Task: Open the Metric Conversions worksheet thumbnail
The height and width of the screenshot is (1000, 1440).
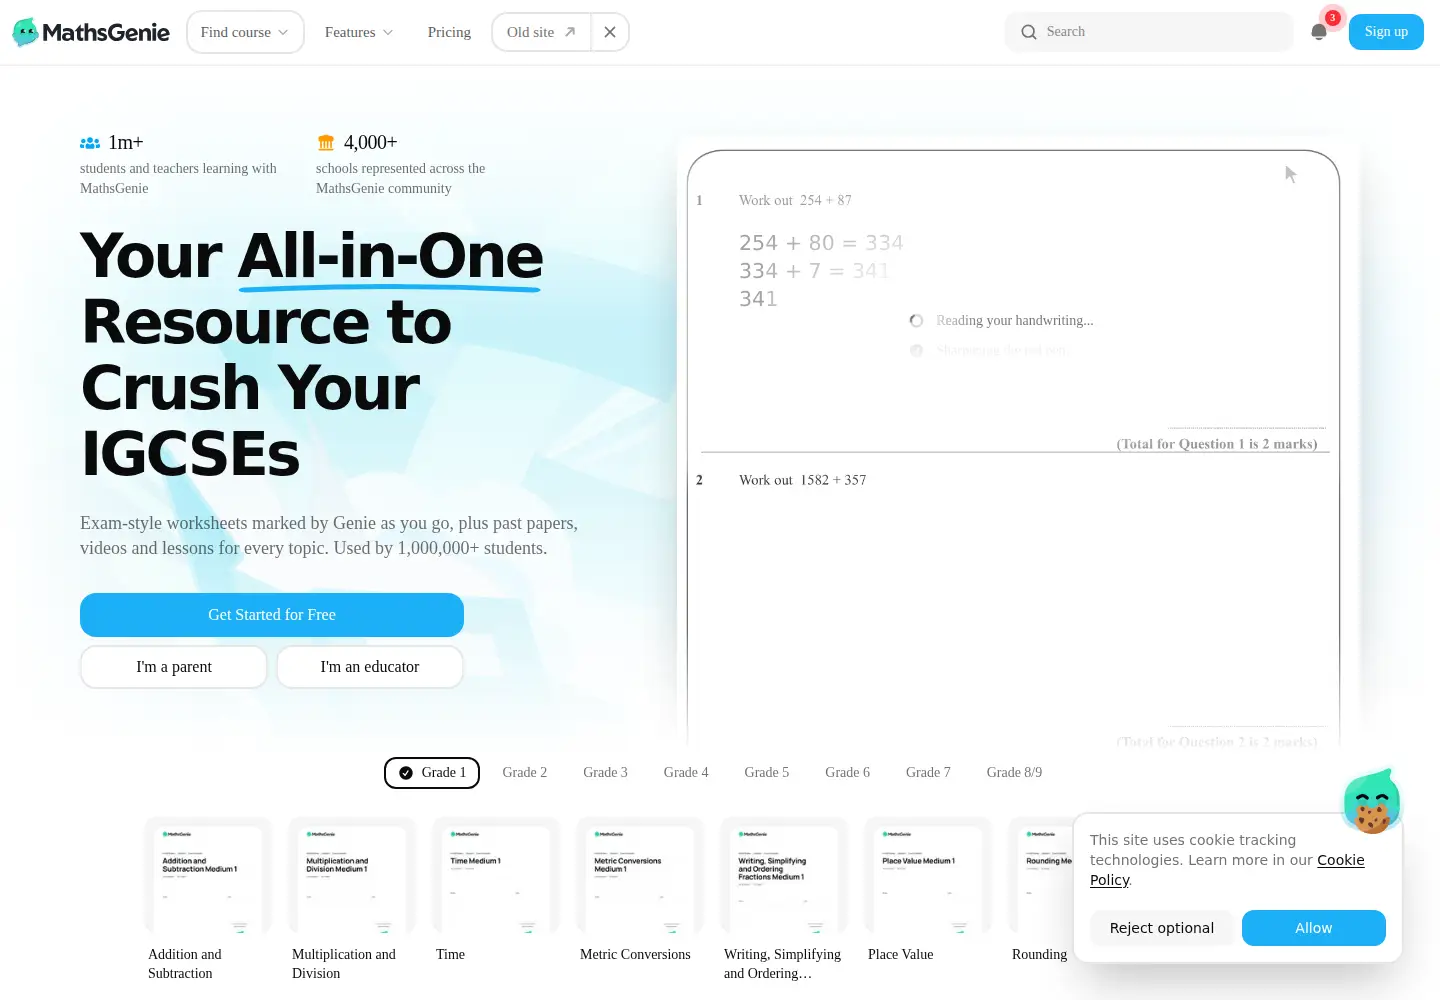Action: (640, 877)
